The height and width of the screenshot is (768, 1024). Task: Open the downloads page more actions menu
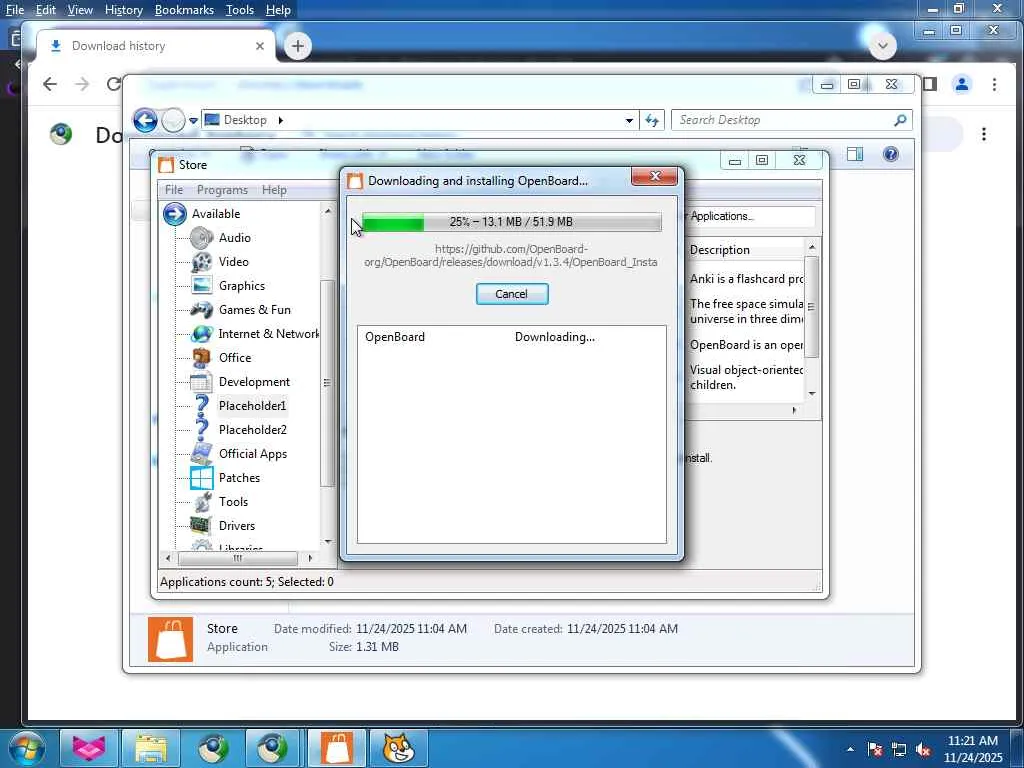[x=984, y=134]
